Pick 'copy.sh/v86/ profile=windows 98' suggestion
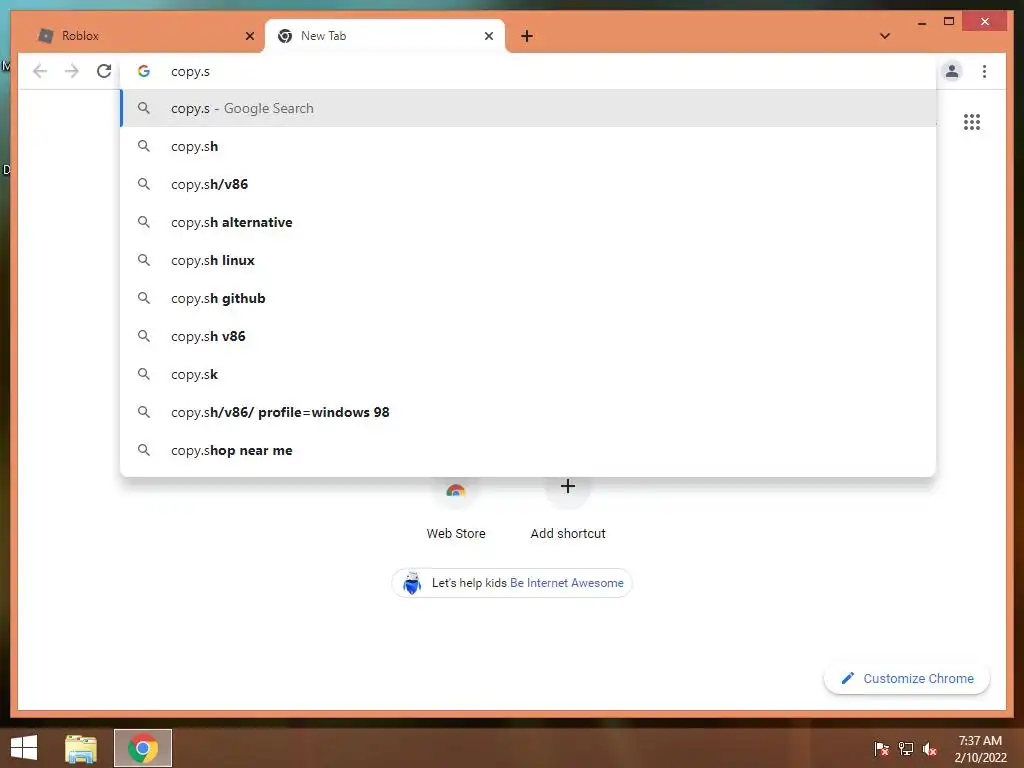This screenshot has width=1024, height=768. coord(528,412)
